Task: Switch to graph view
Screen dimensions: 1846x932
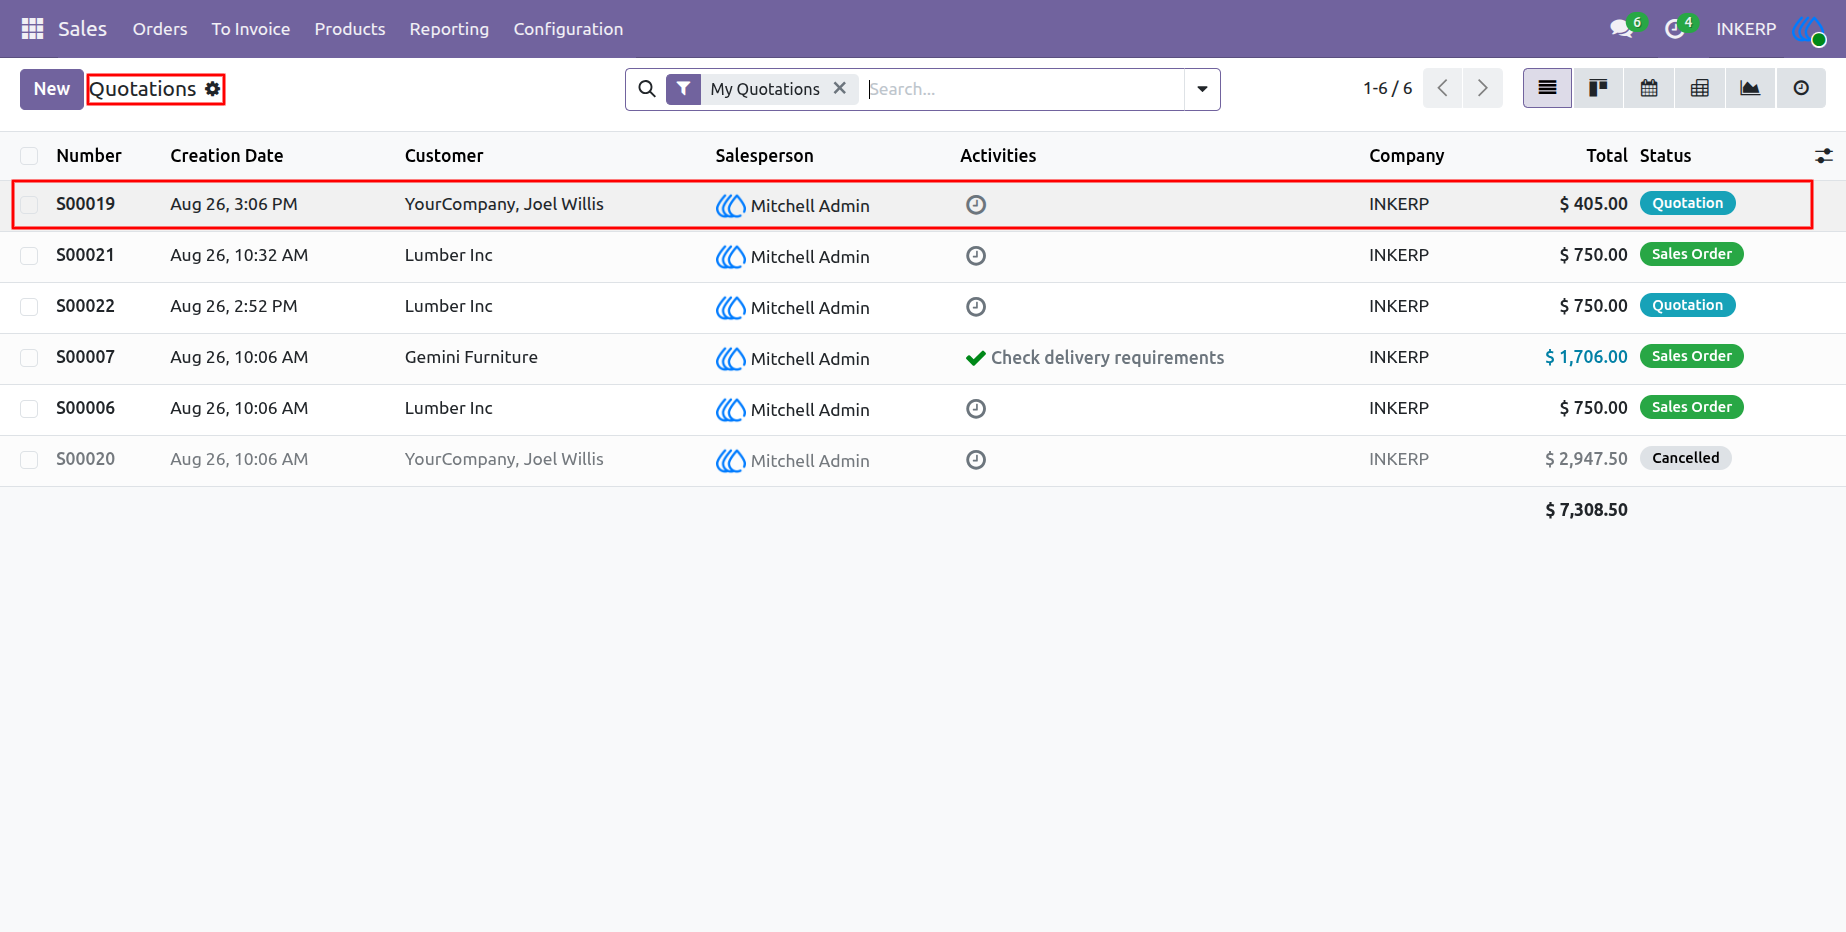Action: [x=1750, y=88]
